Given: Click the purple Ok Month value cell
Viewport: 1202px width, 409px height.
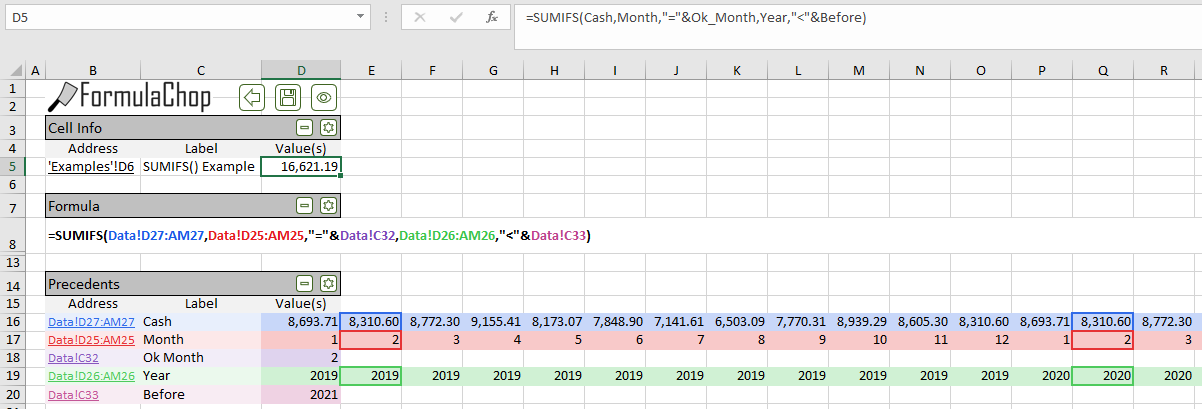Looking at the screenshot, I should click(x=301, y=358).
